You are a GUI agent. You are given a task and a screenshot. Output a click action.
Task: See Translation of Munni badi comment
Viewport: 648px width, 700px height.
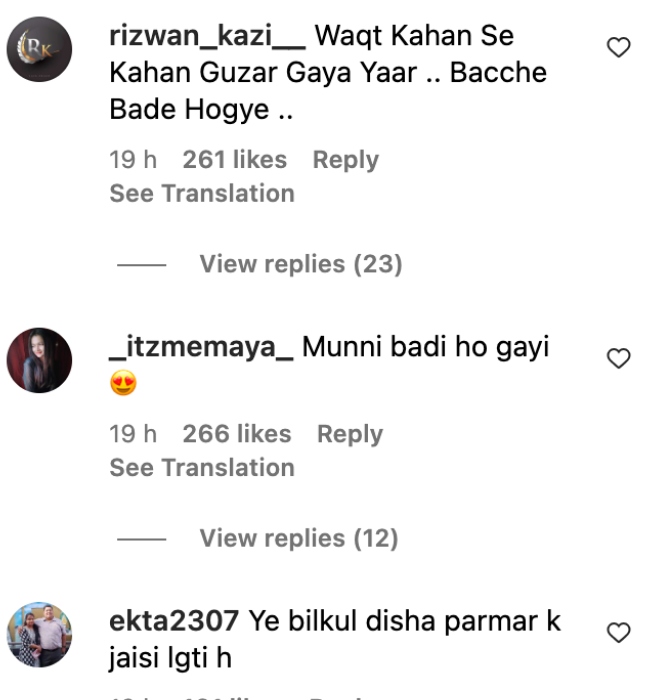click(x=202, y=467)
